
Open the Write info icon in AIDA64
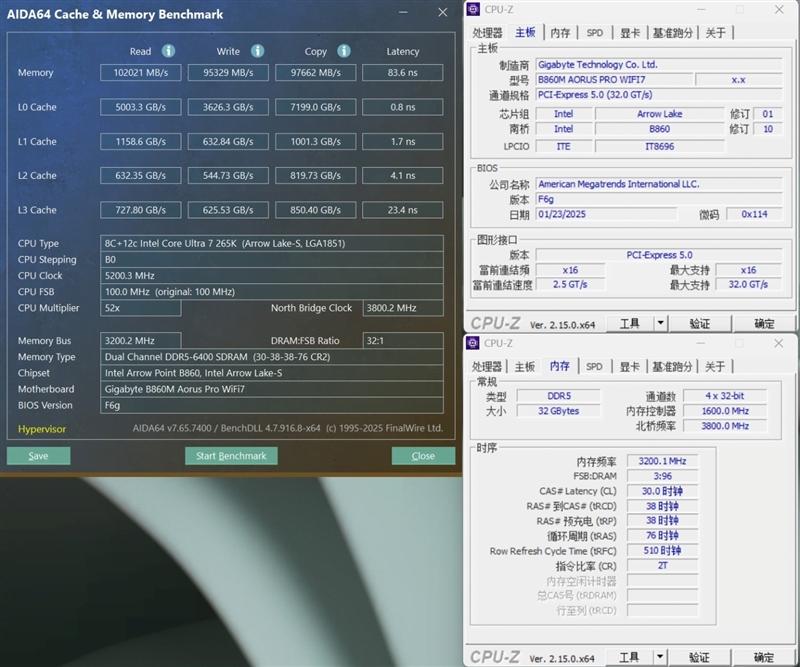(x=258, y=51)
